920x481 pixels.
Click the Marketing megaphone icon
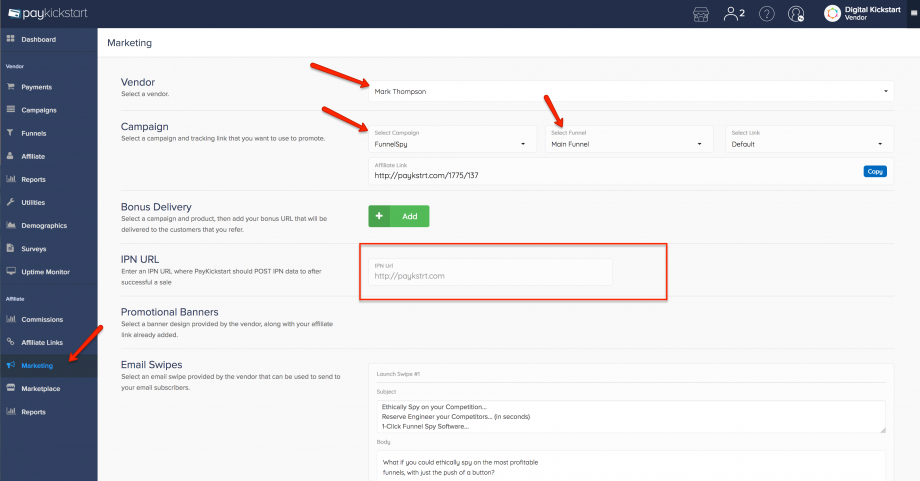(10, 365)
